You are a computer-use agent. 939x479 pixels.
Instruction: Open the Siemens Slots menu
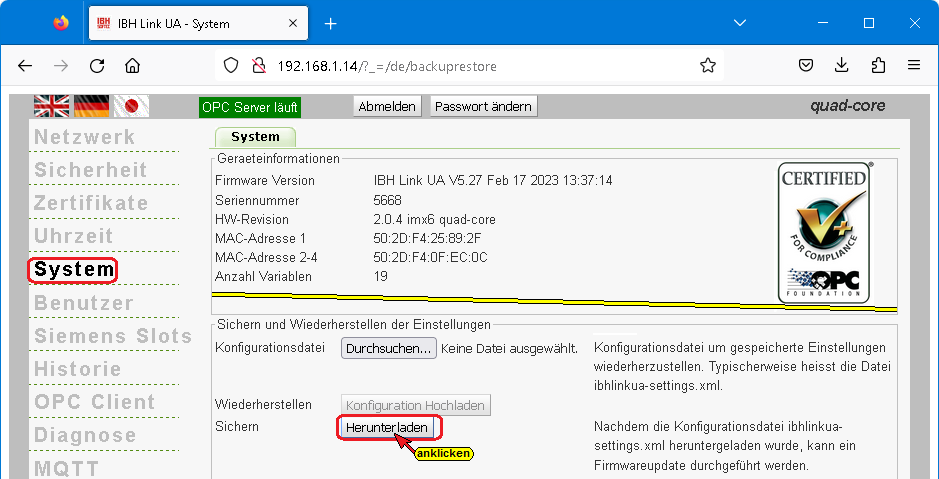click(x=113, y=336)
